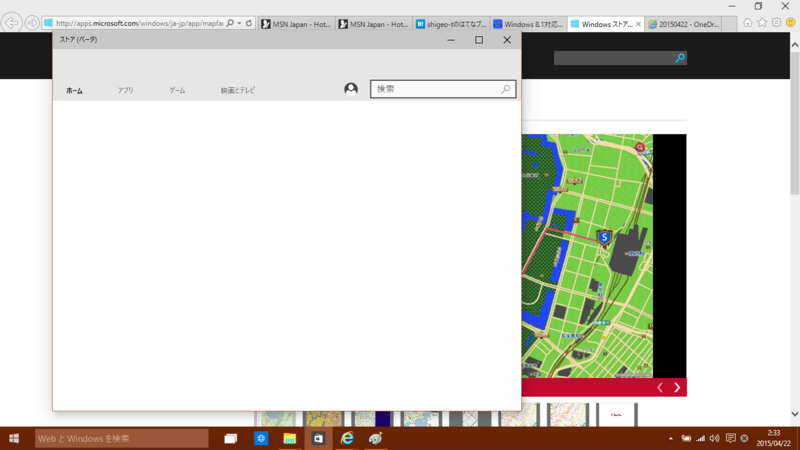This screenshot has height=450, width=800.
Task: Open the Store taskbar icon
Action: pos(318,438)
